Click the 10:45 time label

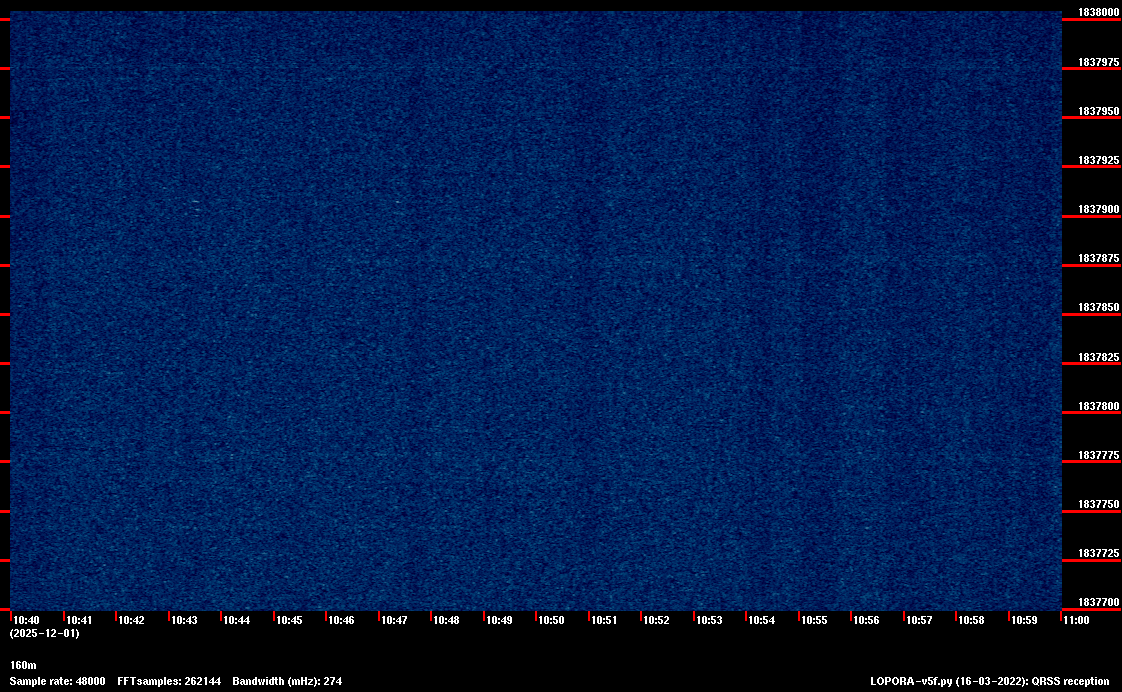point(289,620)
